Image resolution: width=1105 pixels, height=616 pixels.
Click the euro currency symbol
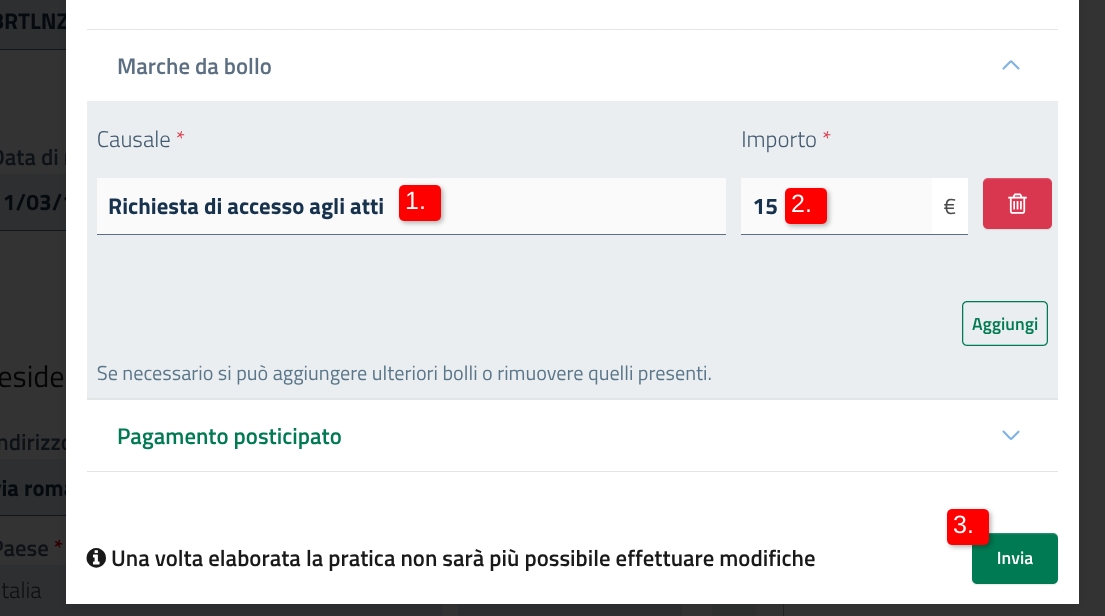coord(949,207)
